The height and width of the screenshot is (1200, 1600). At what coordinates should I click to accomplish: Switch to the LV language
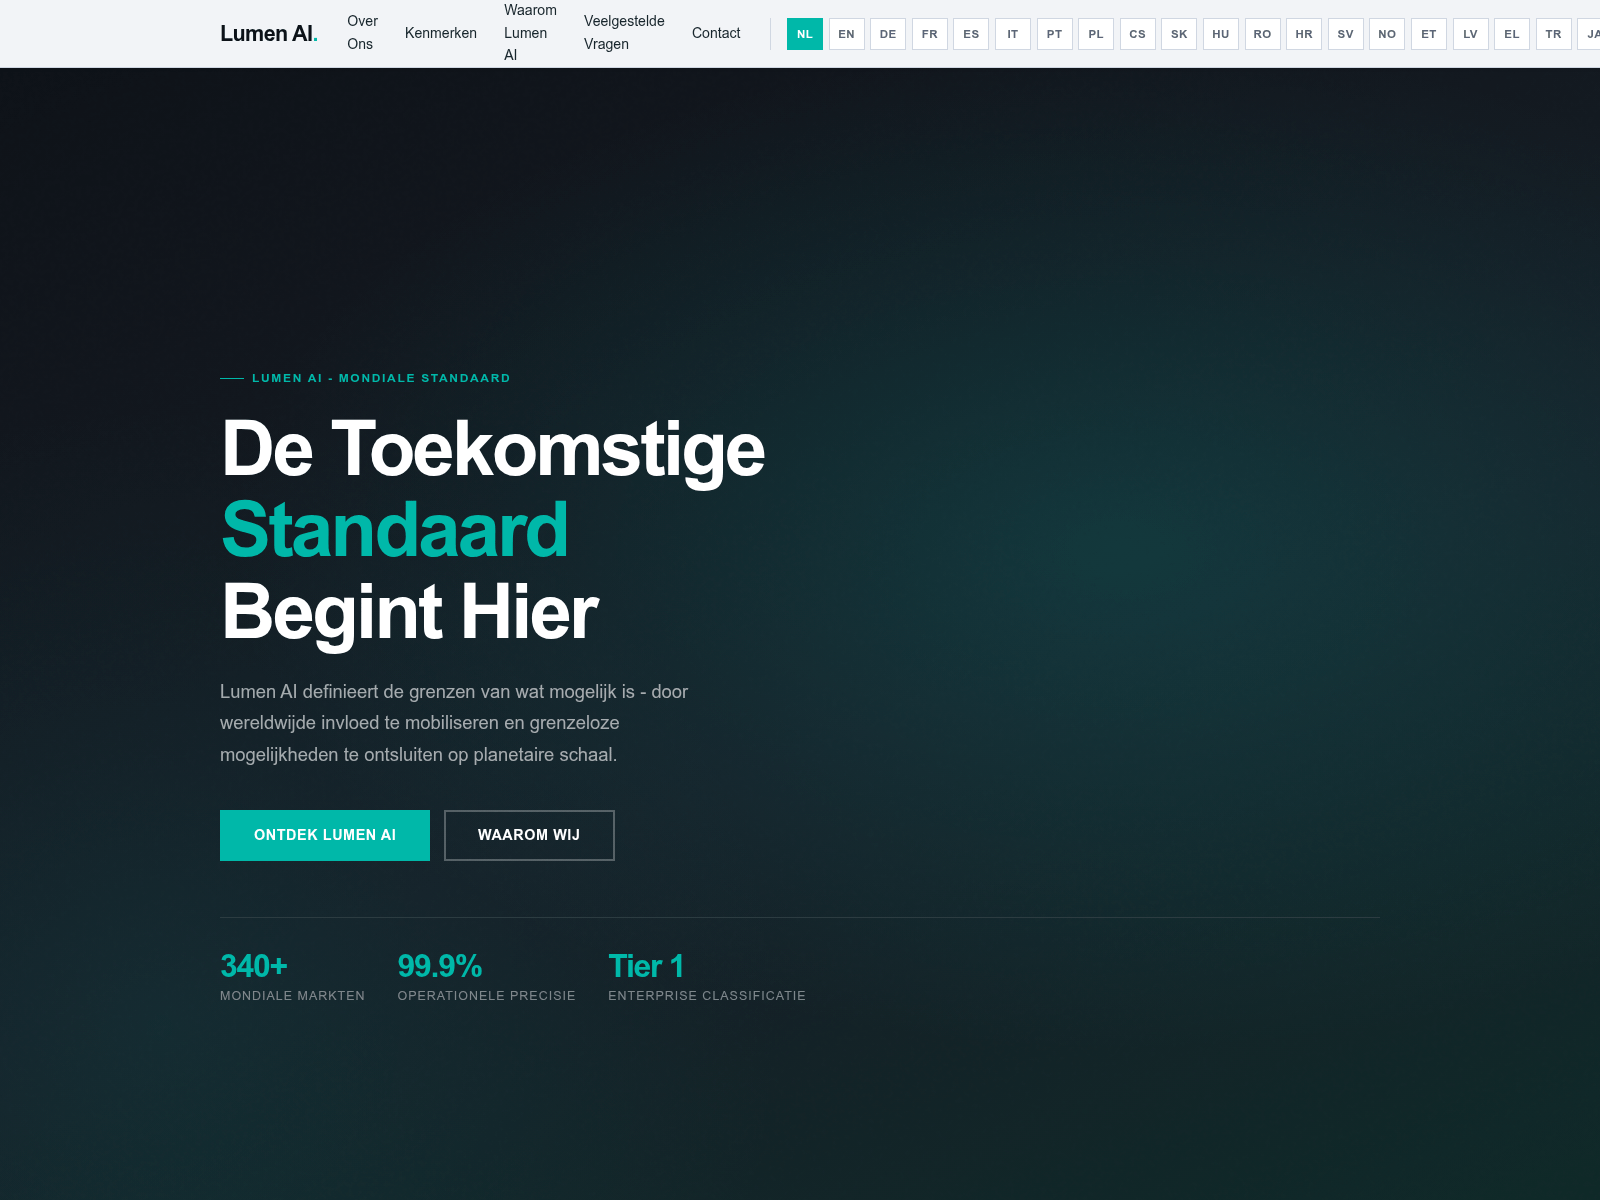(1471, 34)
